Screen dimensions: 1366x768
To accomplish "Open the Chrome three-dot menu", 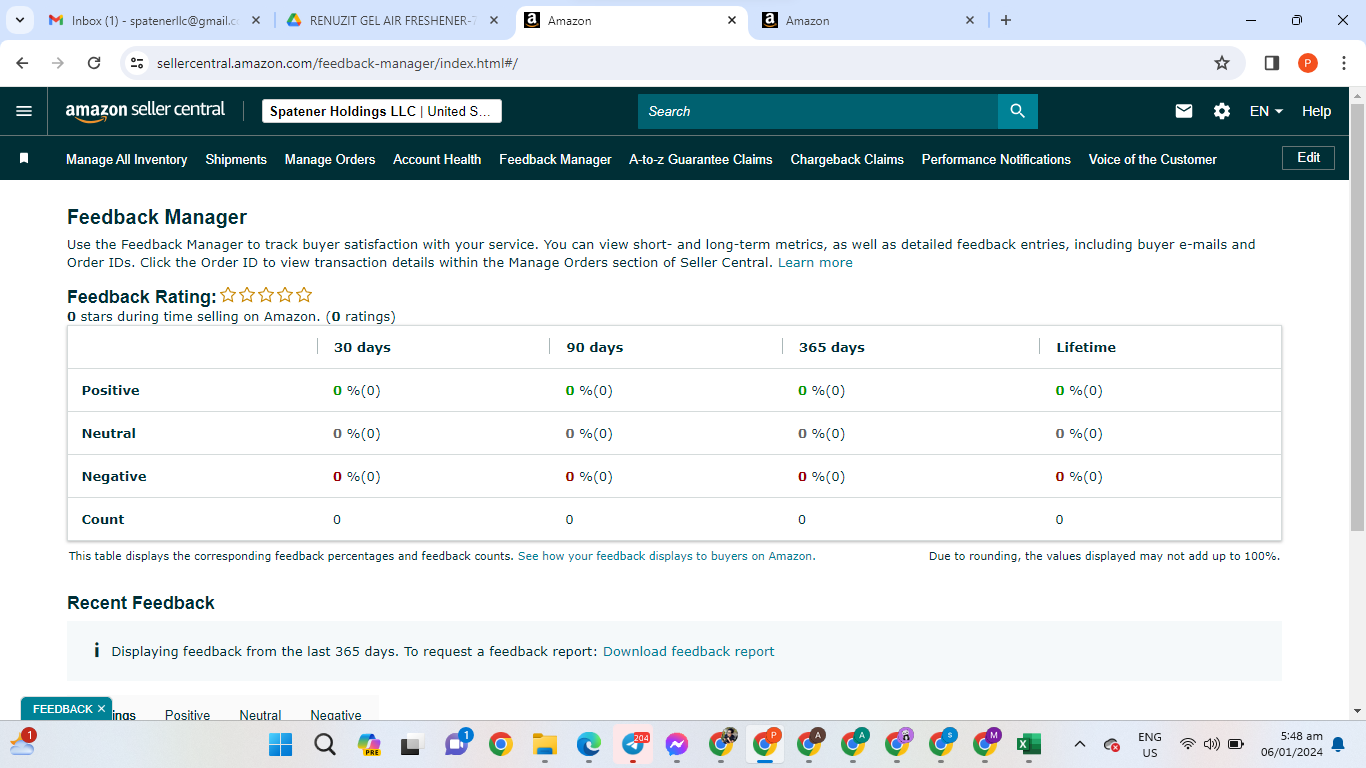I will 1343,63.
